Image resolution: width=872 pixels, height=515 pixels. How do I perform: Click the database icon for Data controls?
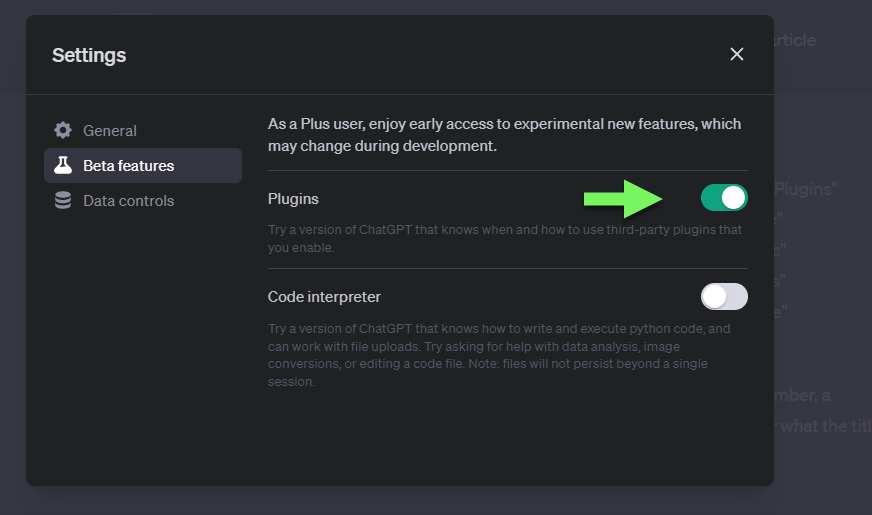63,201
